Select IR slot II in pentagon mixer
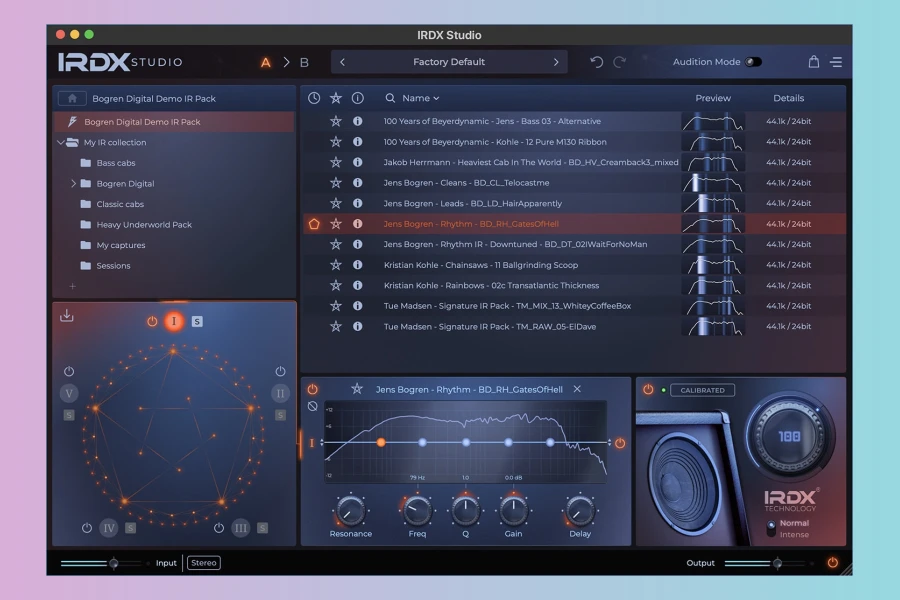This screenshot has width=900, height=600. 280,393
